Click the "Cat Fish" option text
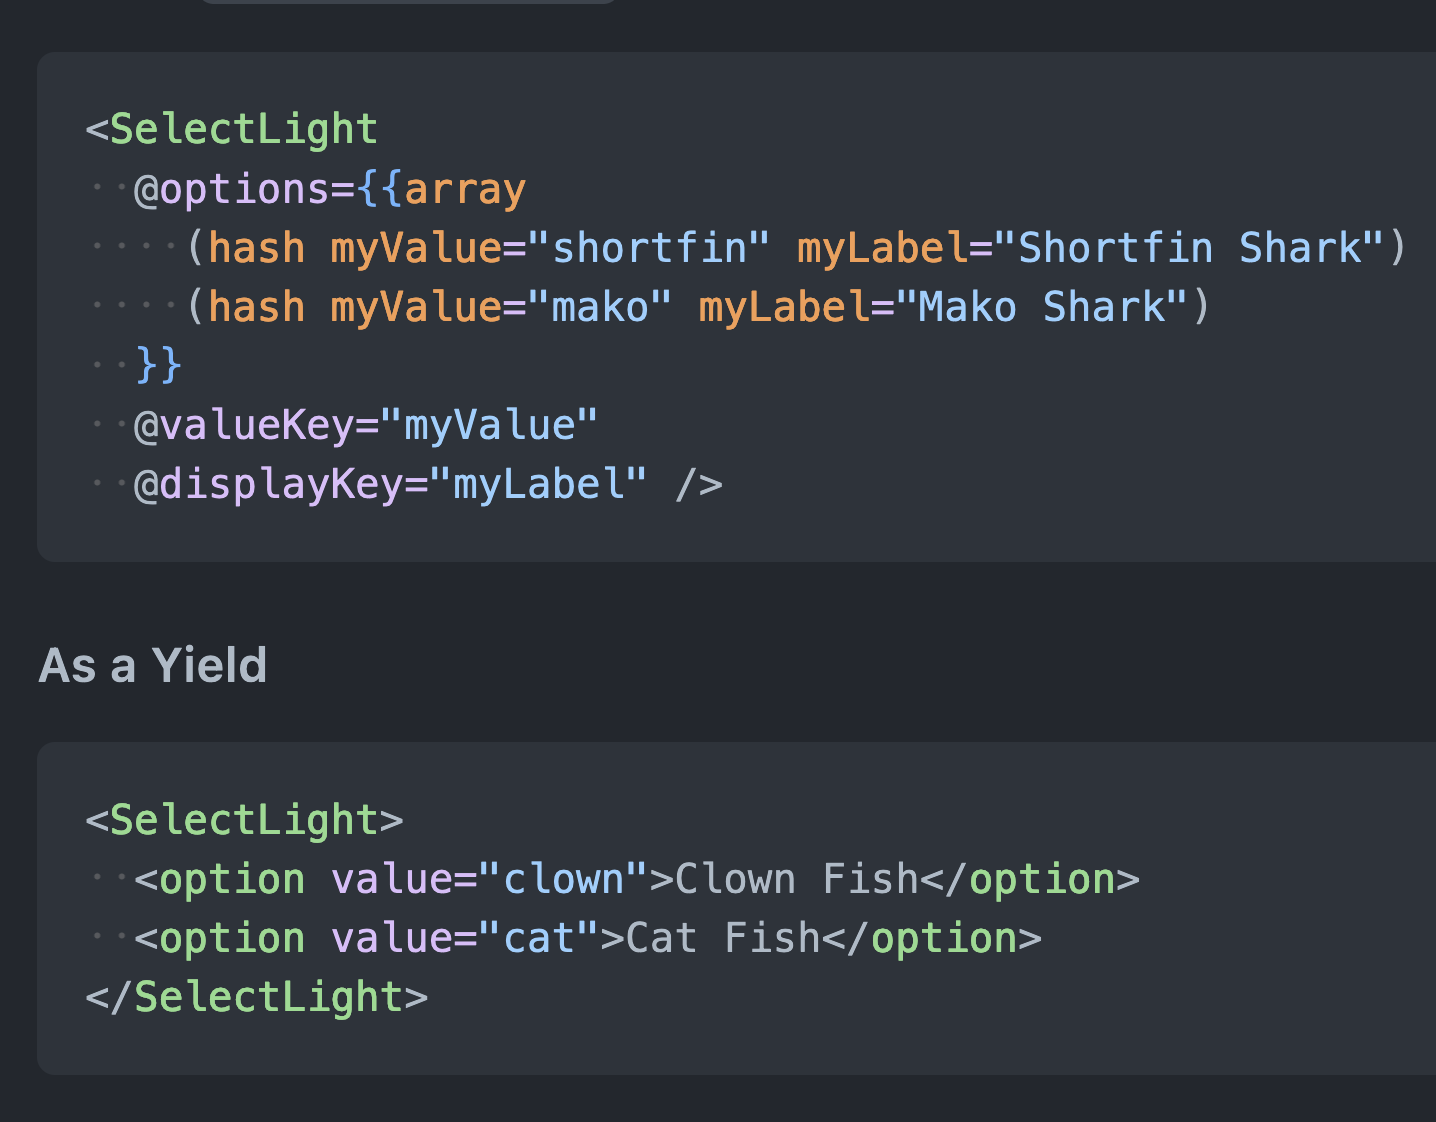The height and width of the screenshot is (1122, 1436). coord(723,938)
